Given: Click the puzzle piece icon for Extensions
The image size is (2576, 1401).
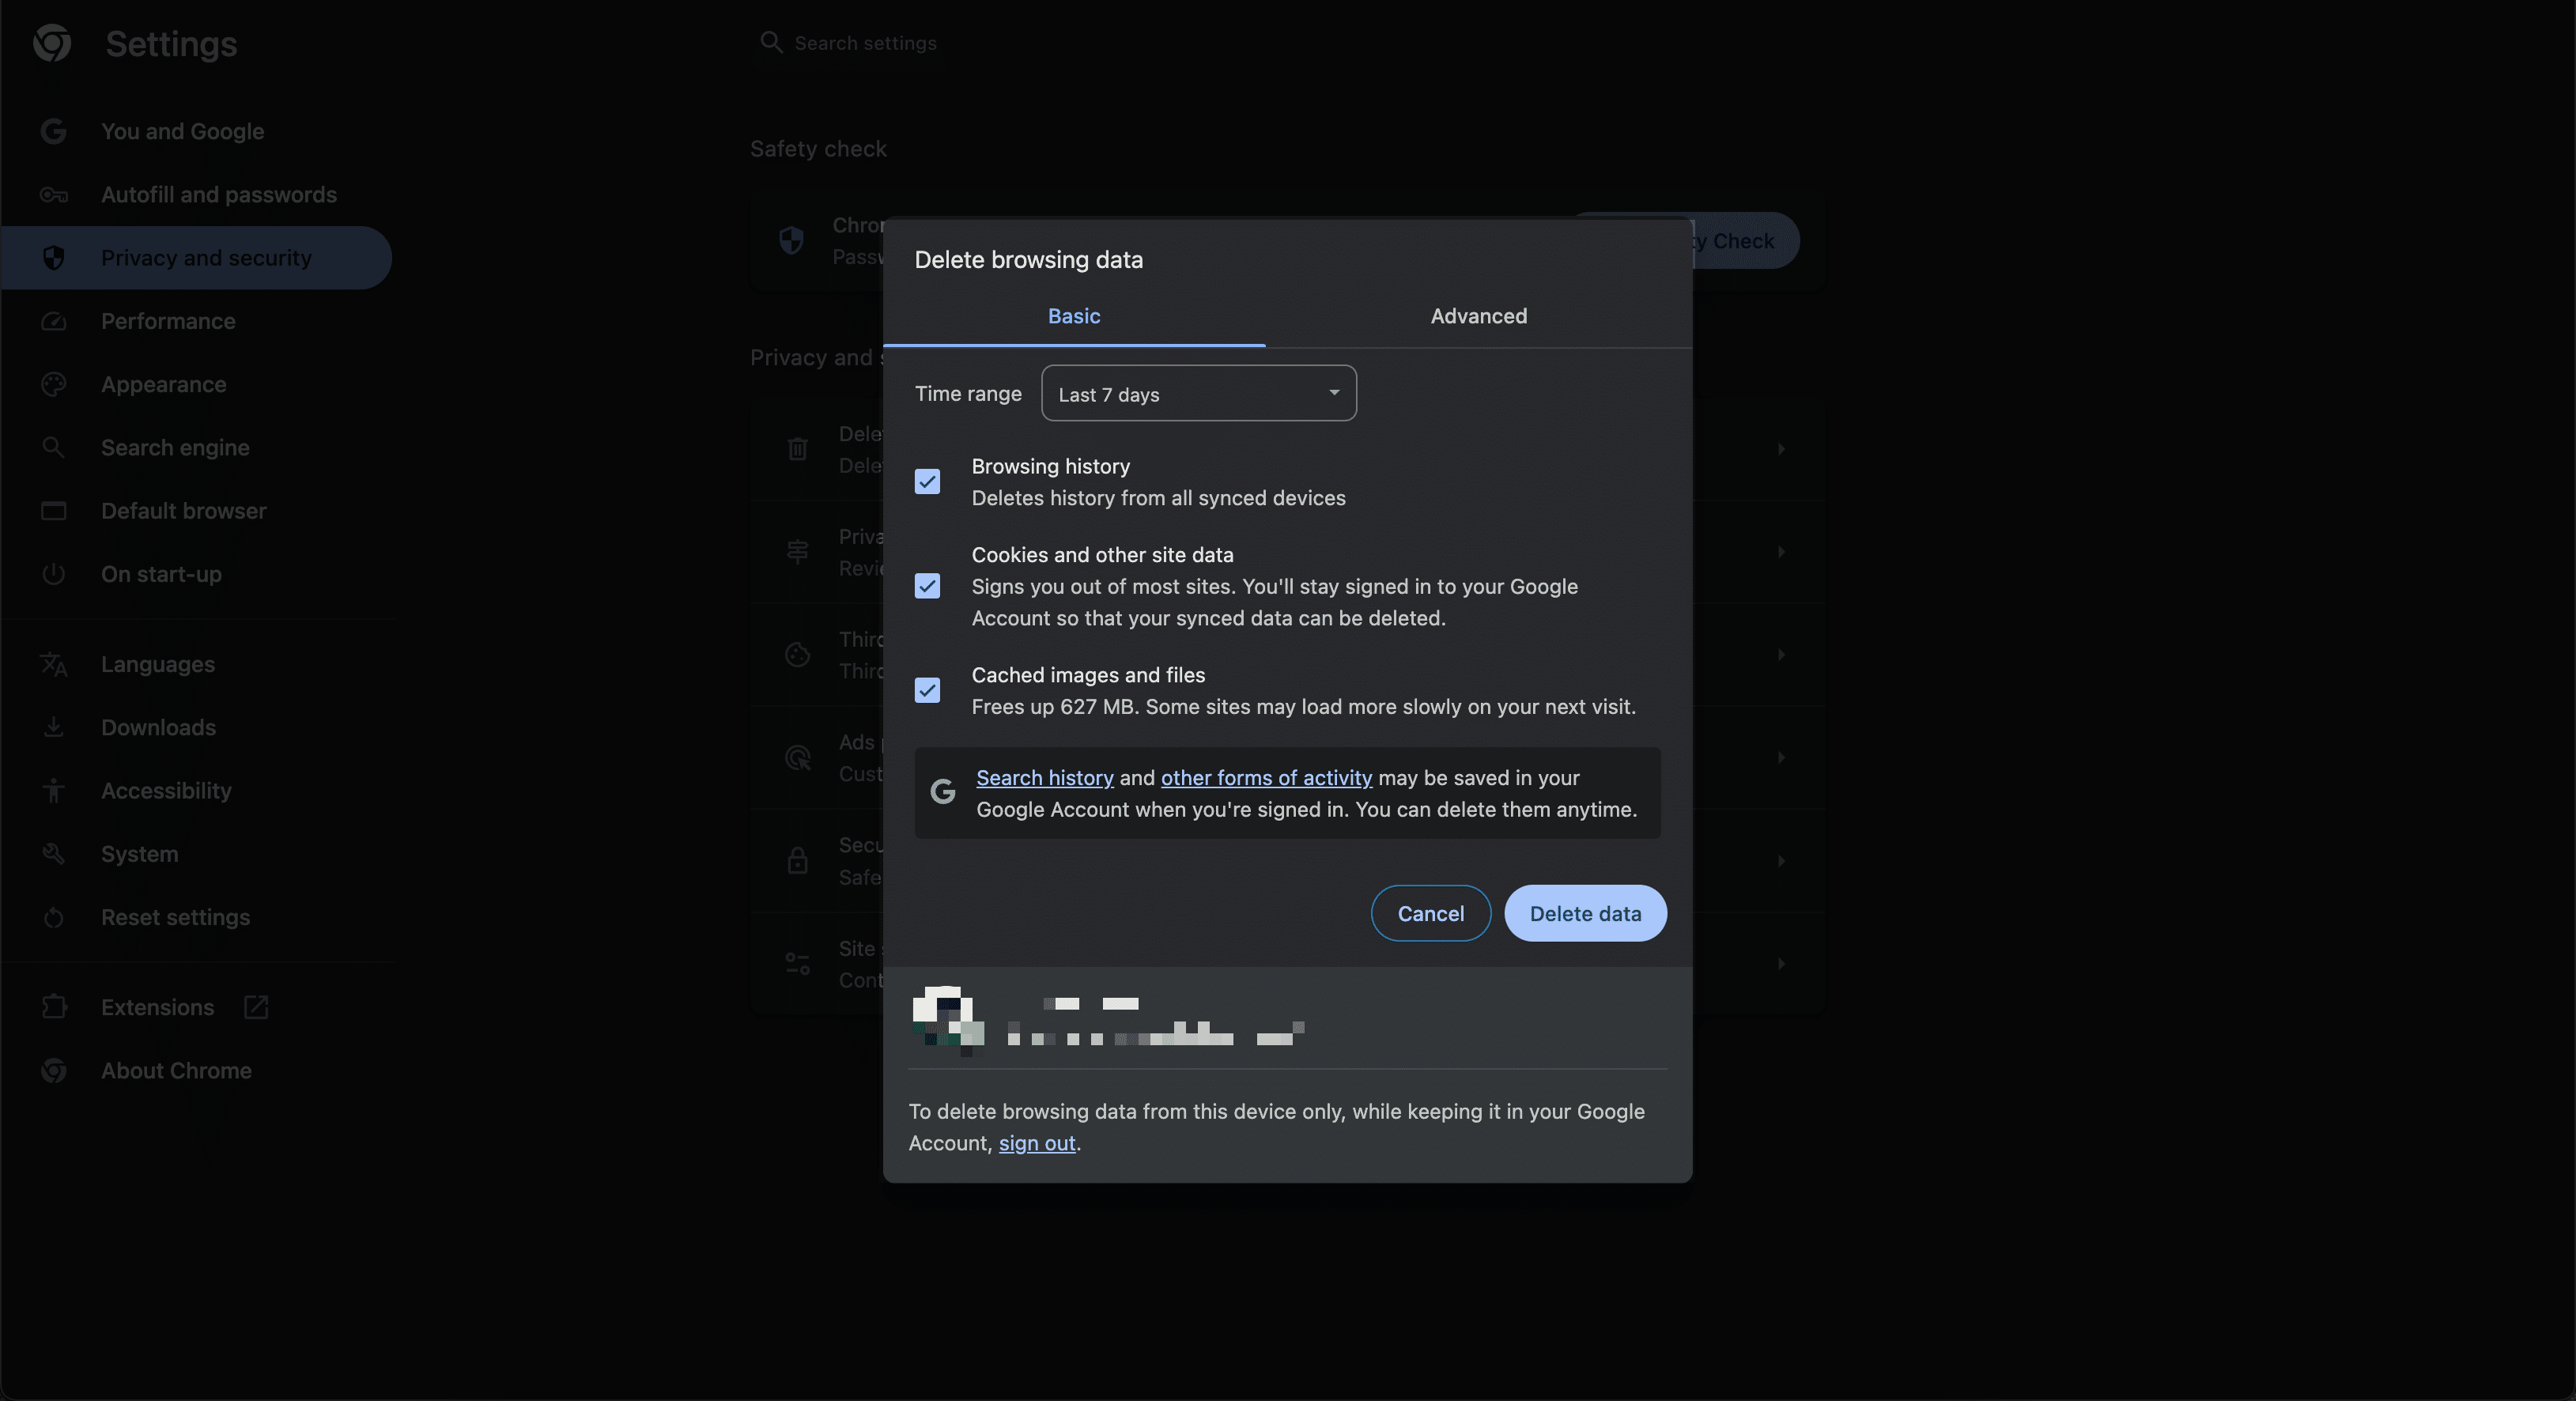Looking at the screenshot, I should 54,1007.
